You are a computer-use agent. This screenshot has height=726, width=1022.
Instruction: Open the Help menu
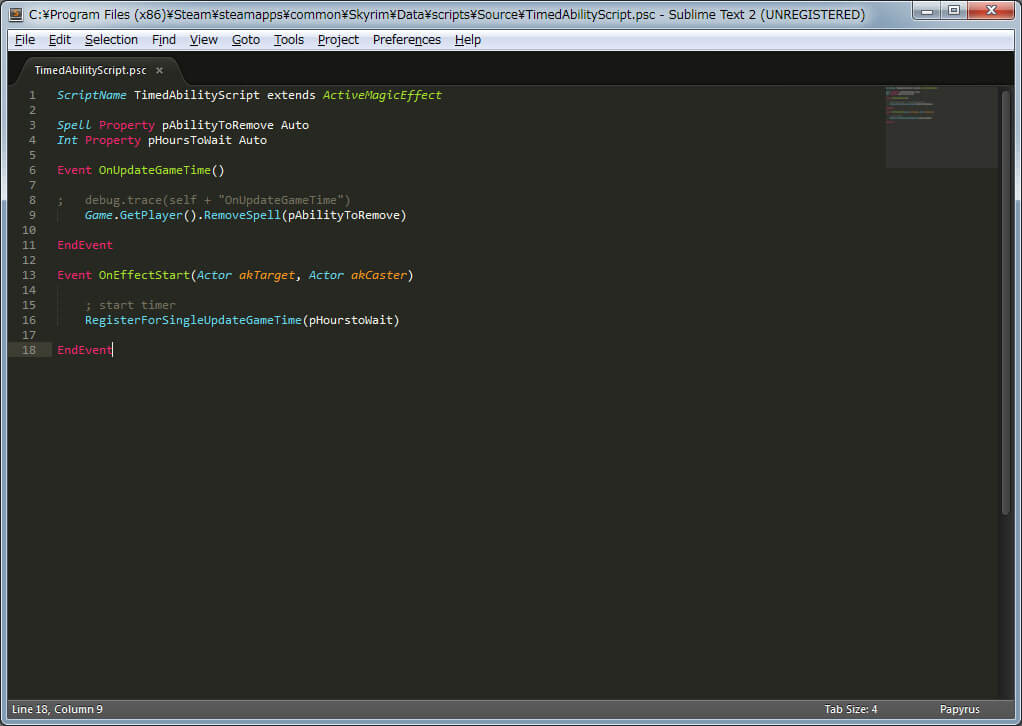tap(468, 40)
